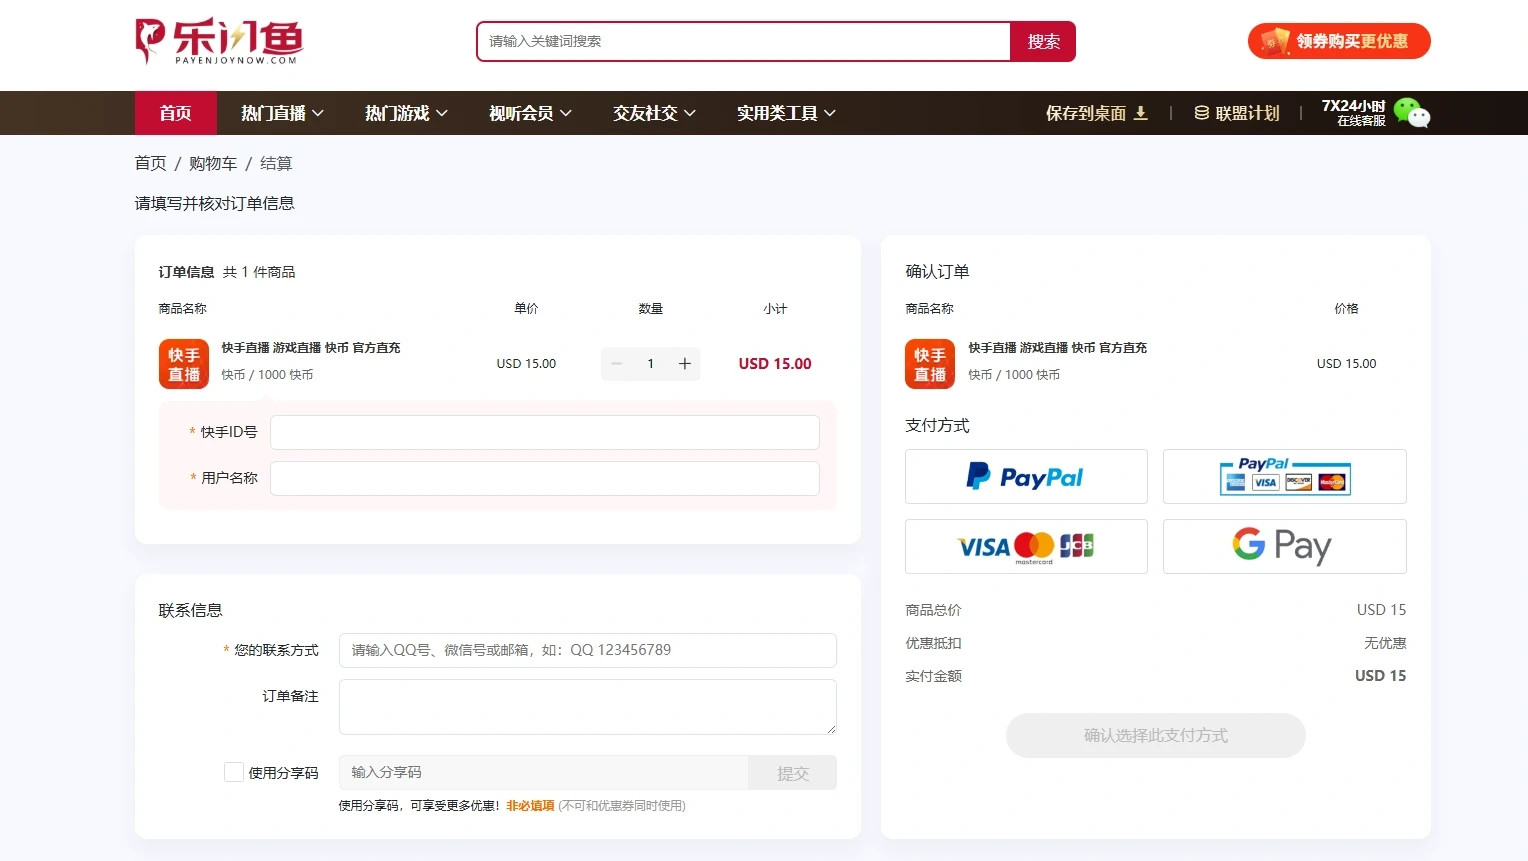This screenshot has height=861, width=1528.
Task: Click the red 搜索 search button
Action: pos(1043,42)
